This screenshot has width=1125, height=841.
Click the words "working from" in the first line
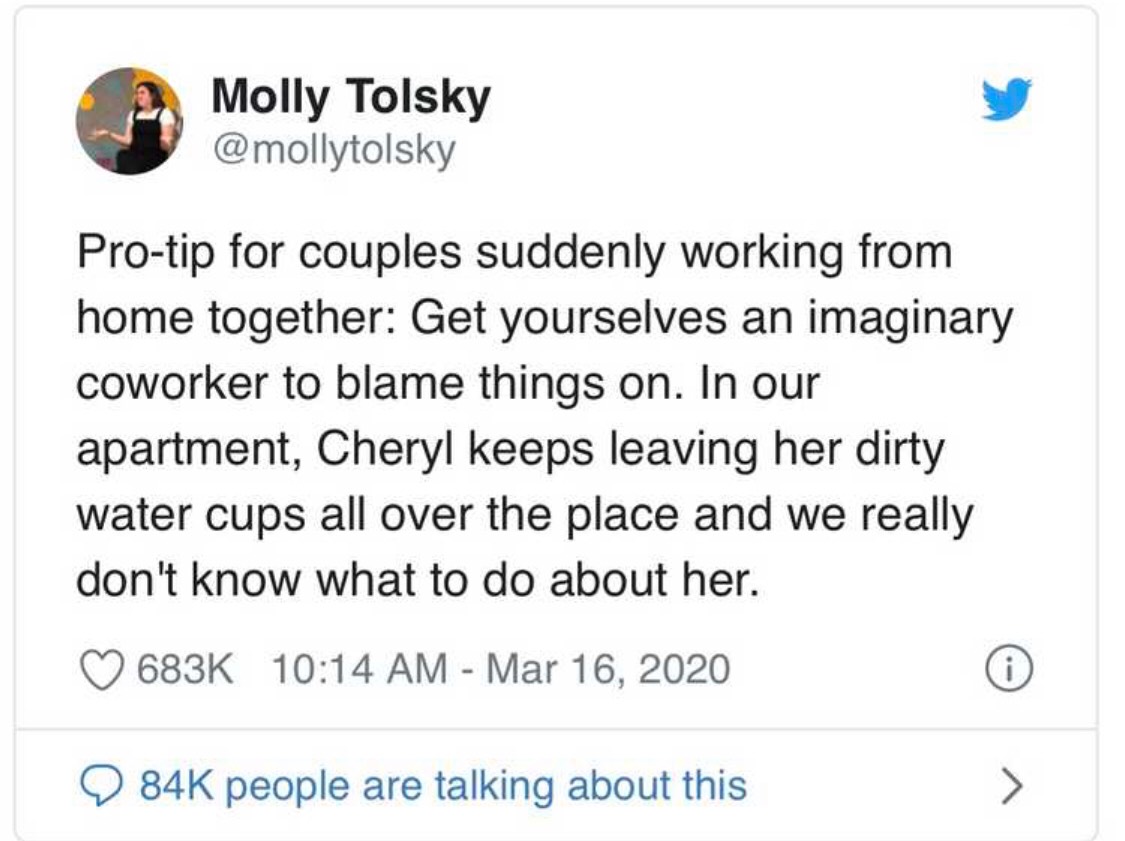click(816, 253)
